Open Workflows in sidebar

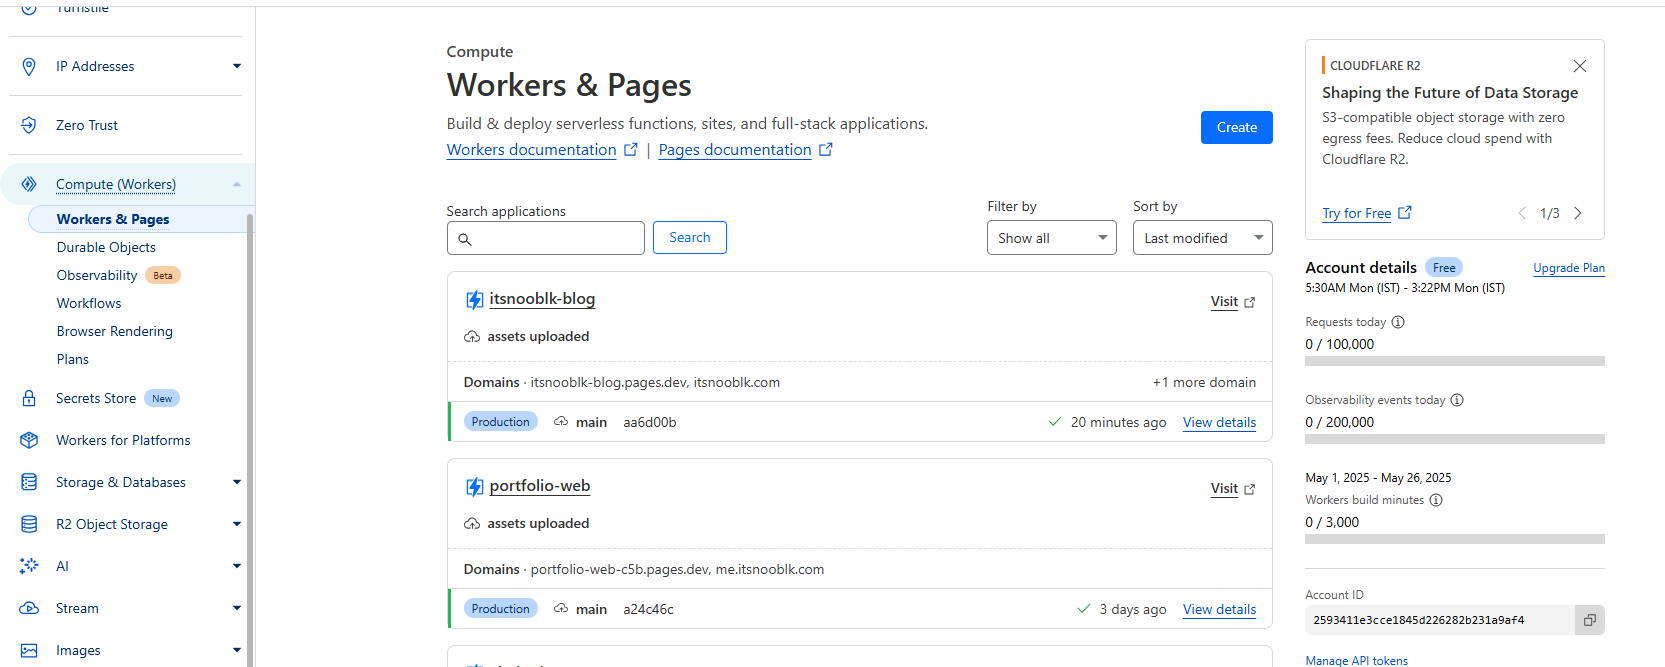click(89, 303)
